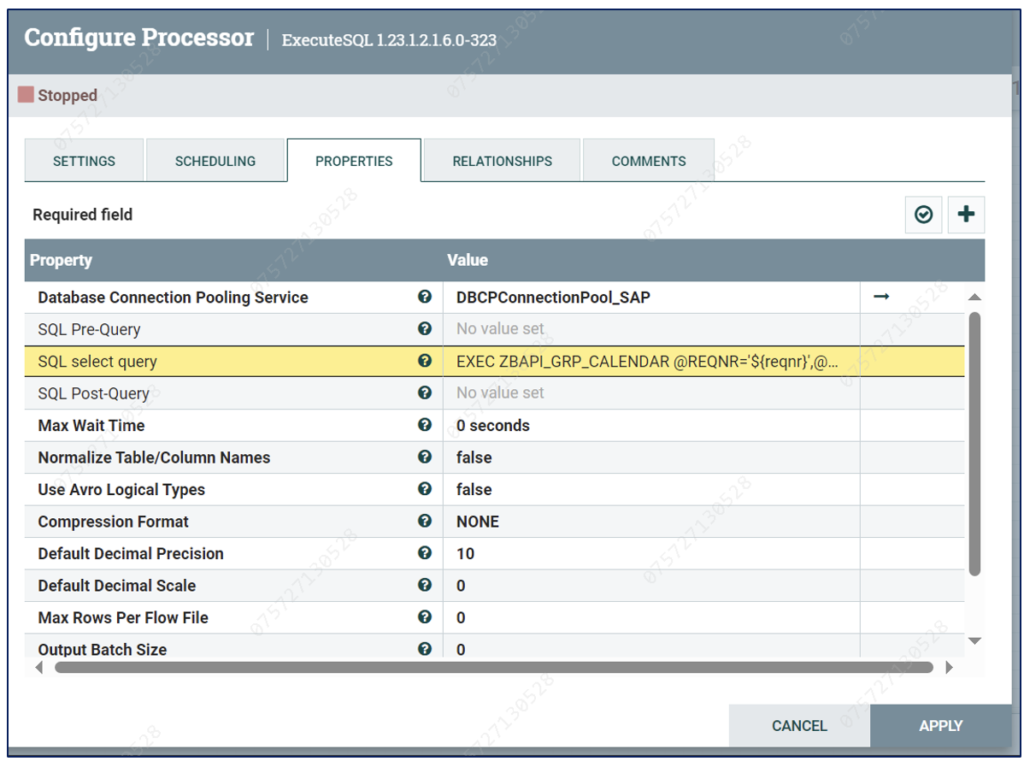1024x761 pixels.
Task: Edit Default Decimal Precision value 10
Action: tap(651, 553)
